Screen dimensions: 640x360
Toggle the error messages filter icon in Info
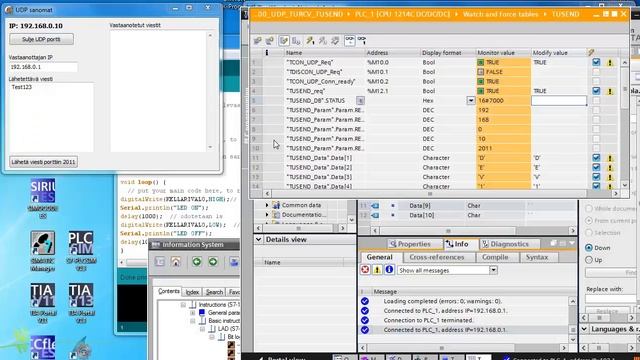365,270
